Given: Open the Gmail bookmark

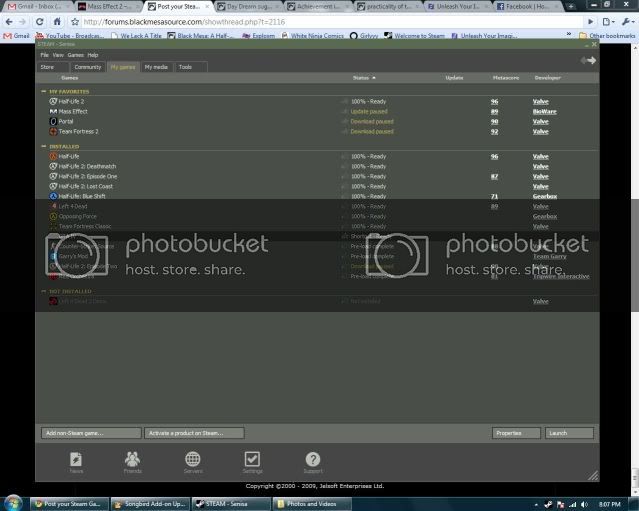Looking at the screenshot, I should pos(16,35).
